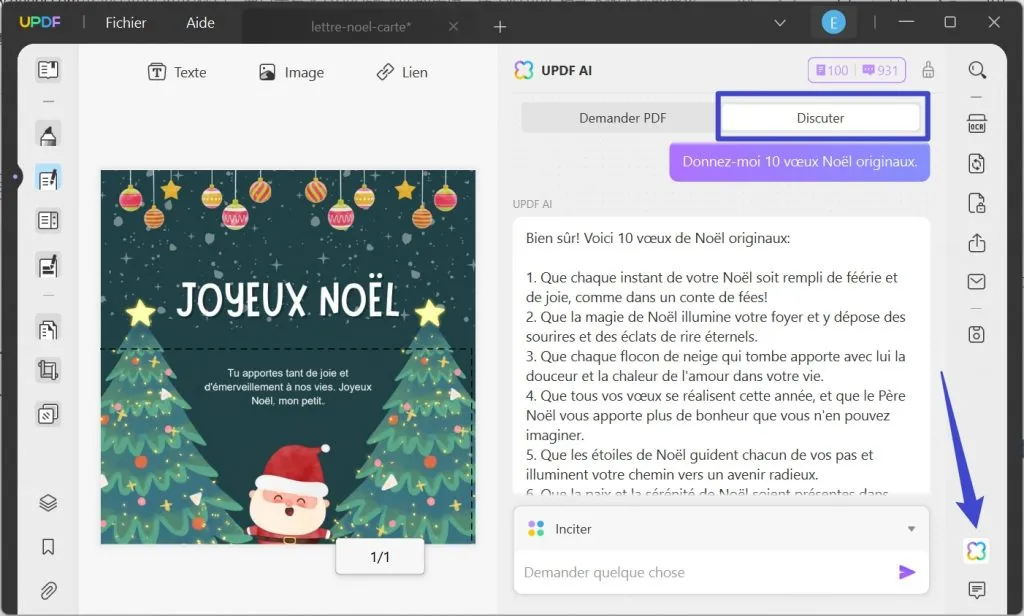The width and height of the screenshot is (1024, 616).
Task: Open the Fichier menu
Action: 124,22
